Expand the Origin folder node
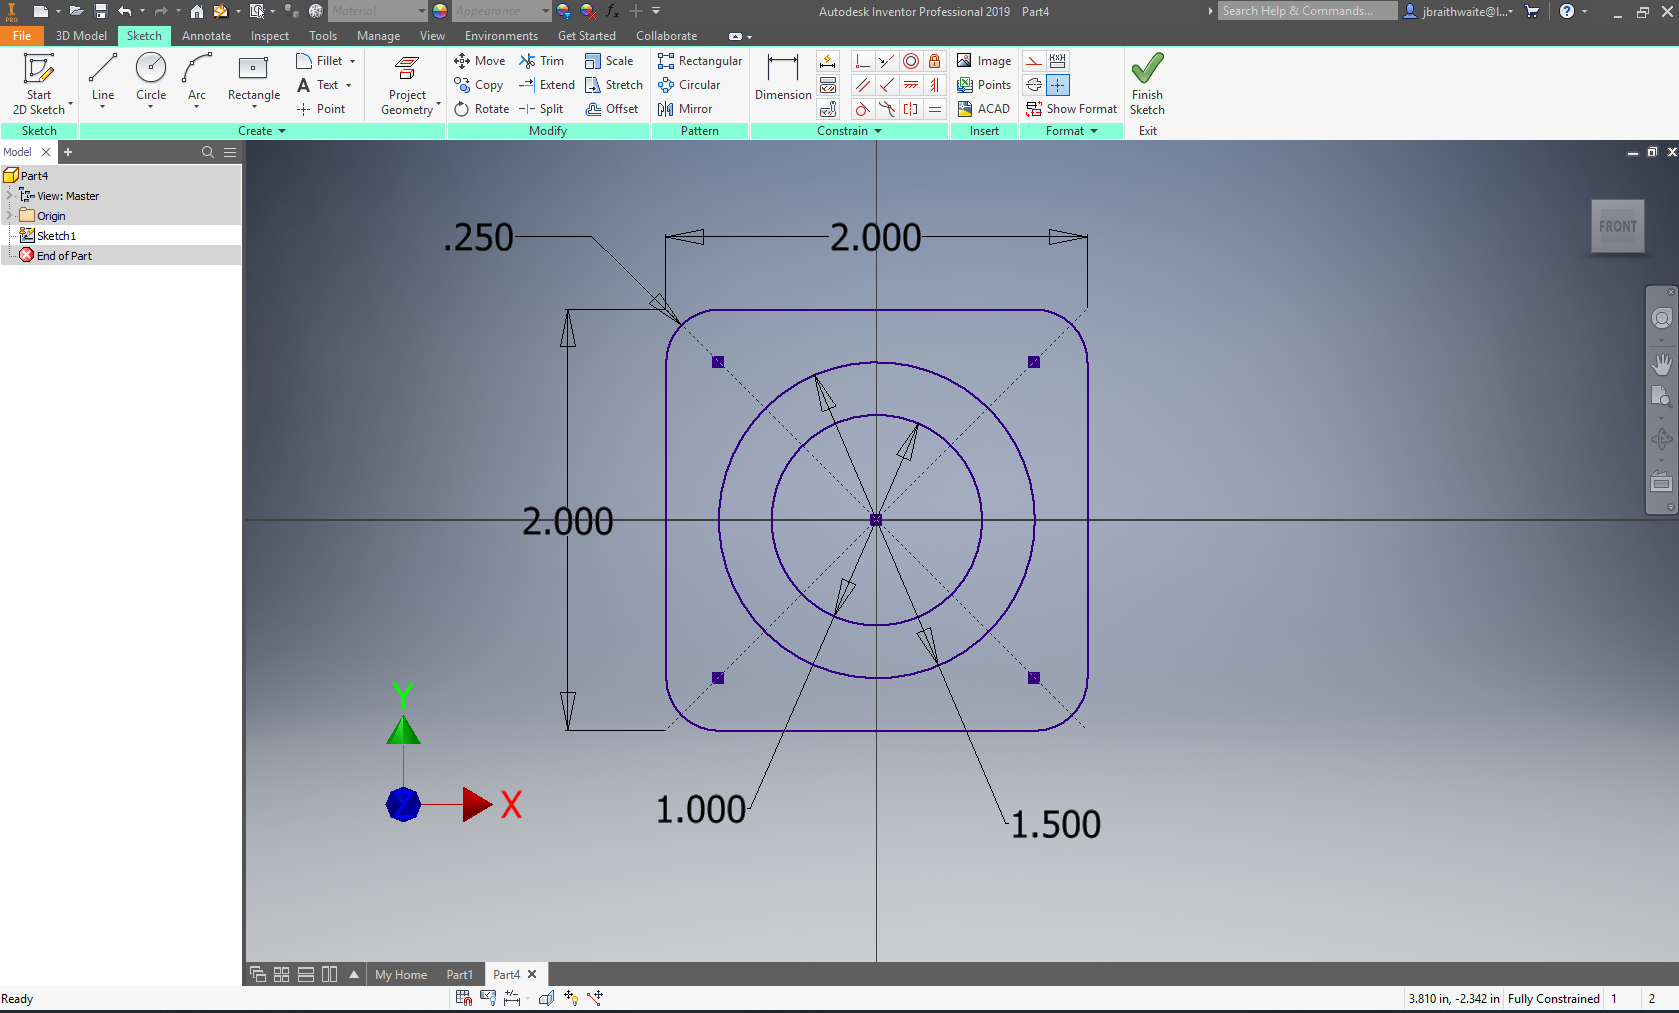 coord(9,215)
